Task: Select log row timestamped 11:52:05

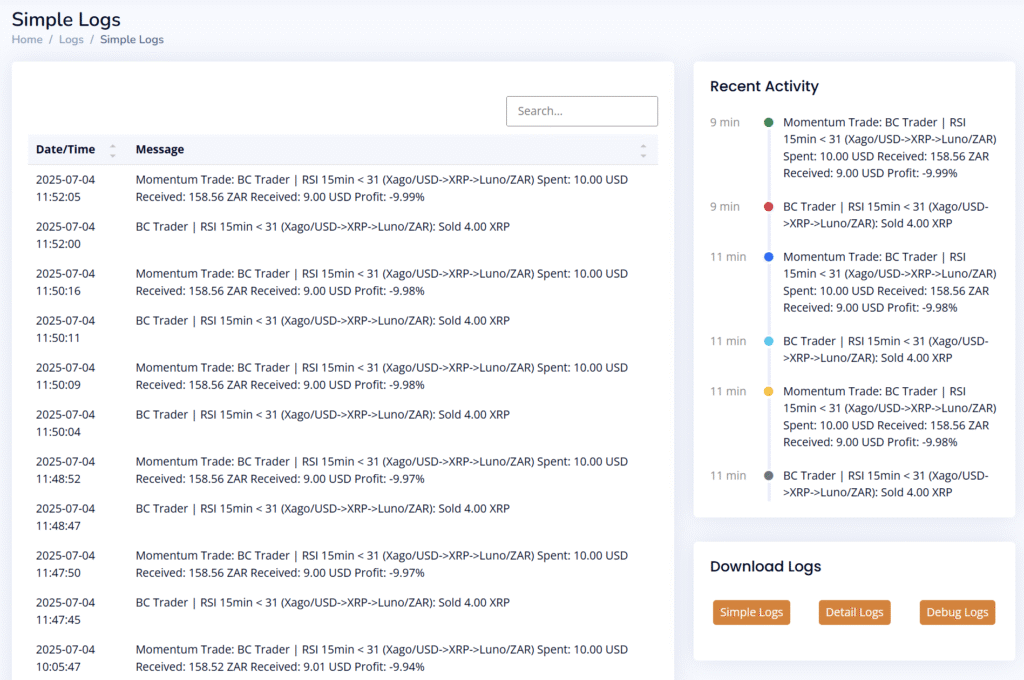Action: [x=340, y=188]
